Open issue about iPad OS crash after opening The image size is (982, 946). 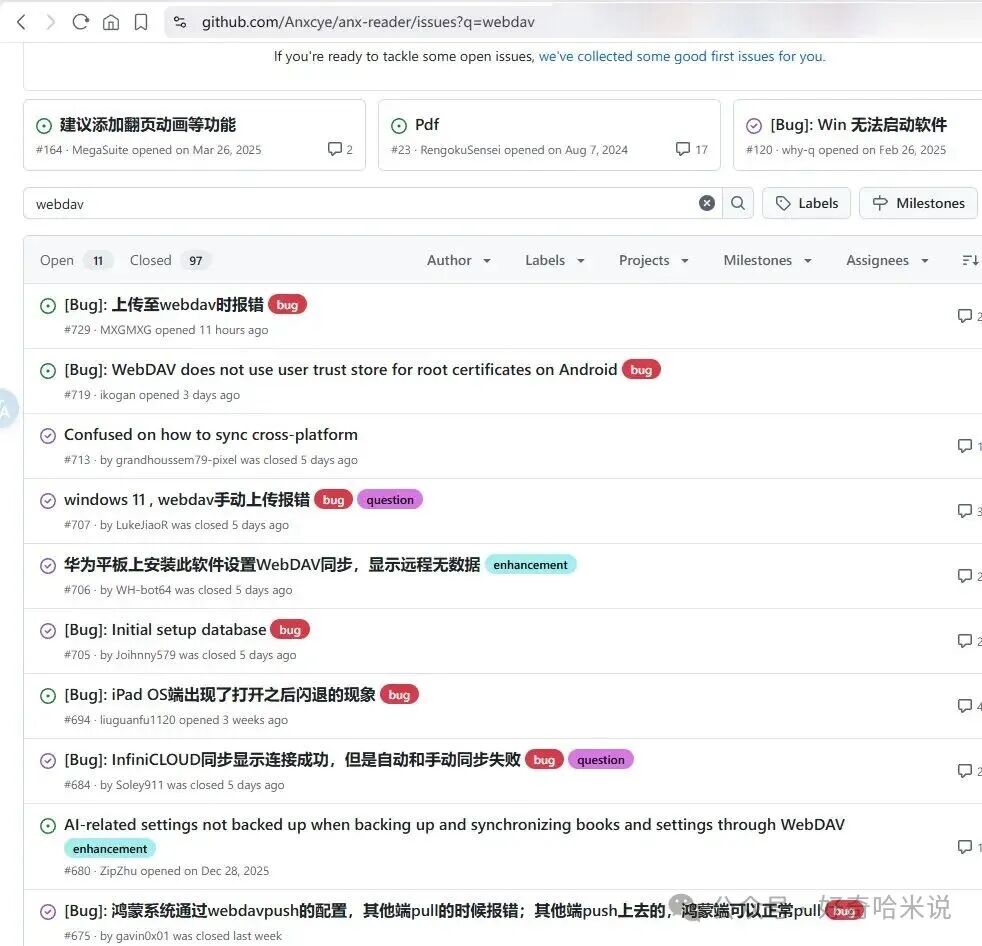tap(220, 695)
